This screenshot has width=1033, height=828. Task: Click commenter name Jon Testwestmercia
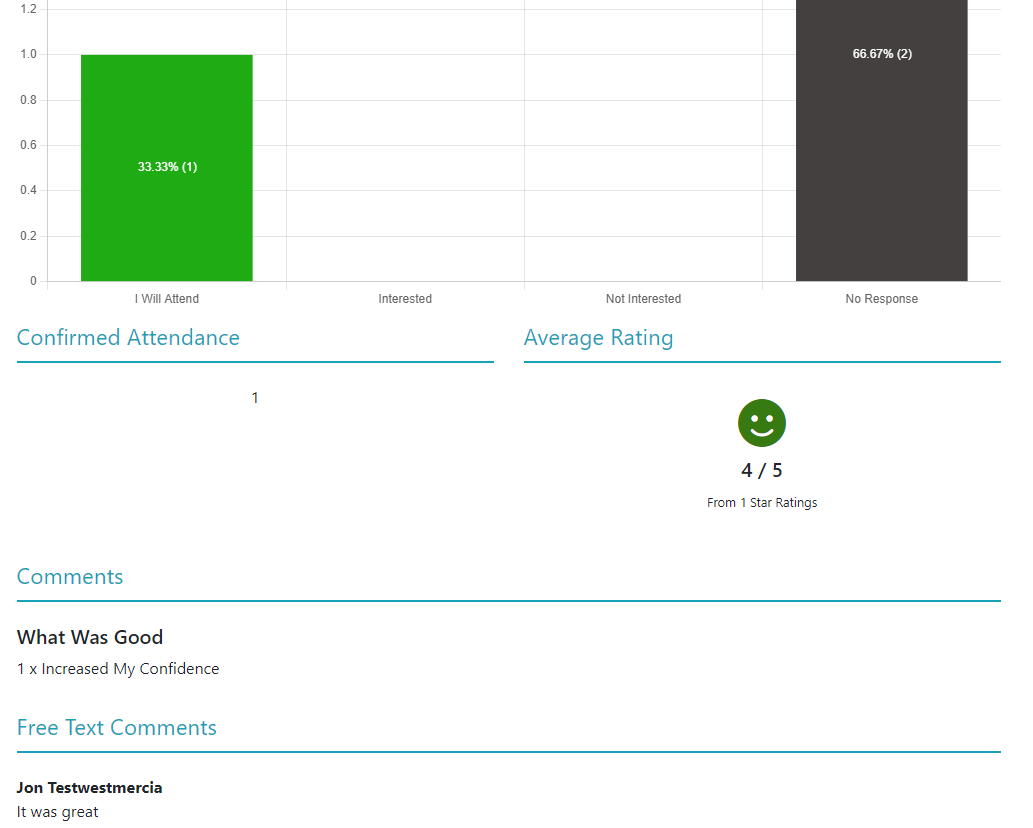tap(90, 788)
